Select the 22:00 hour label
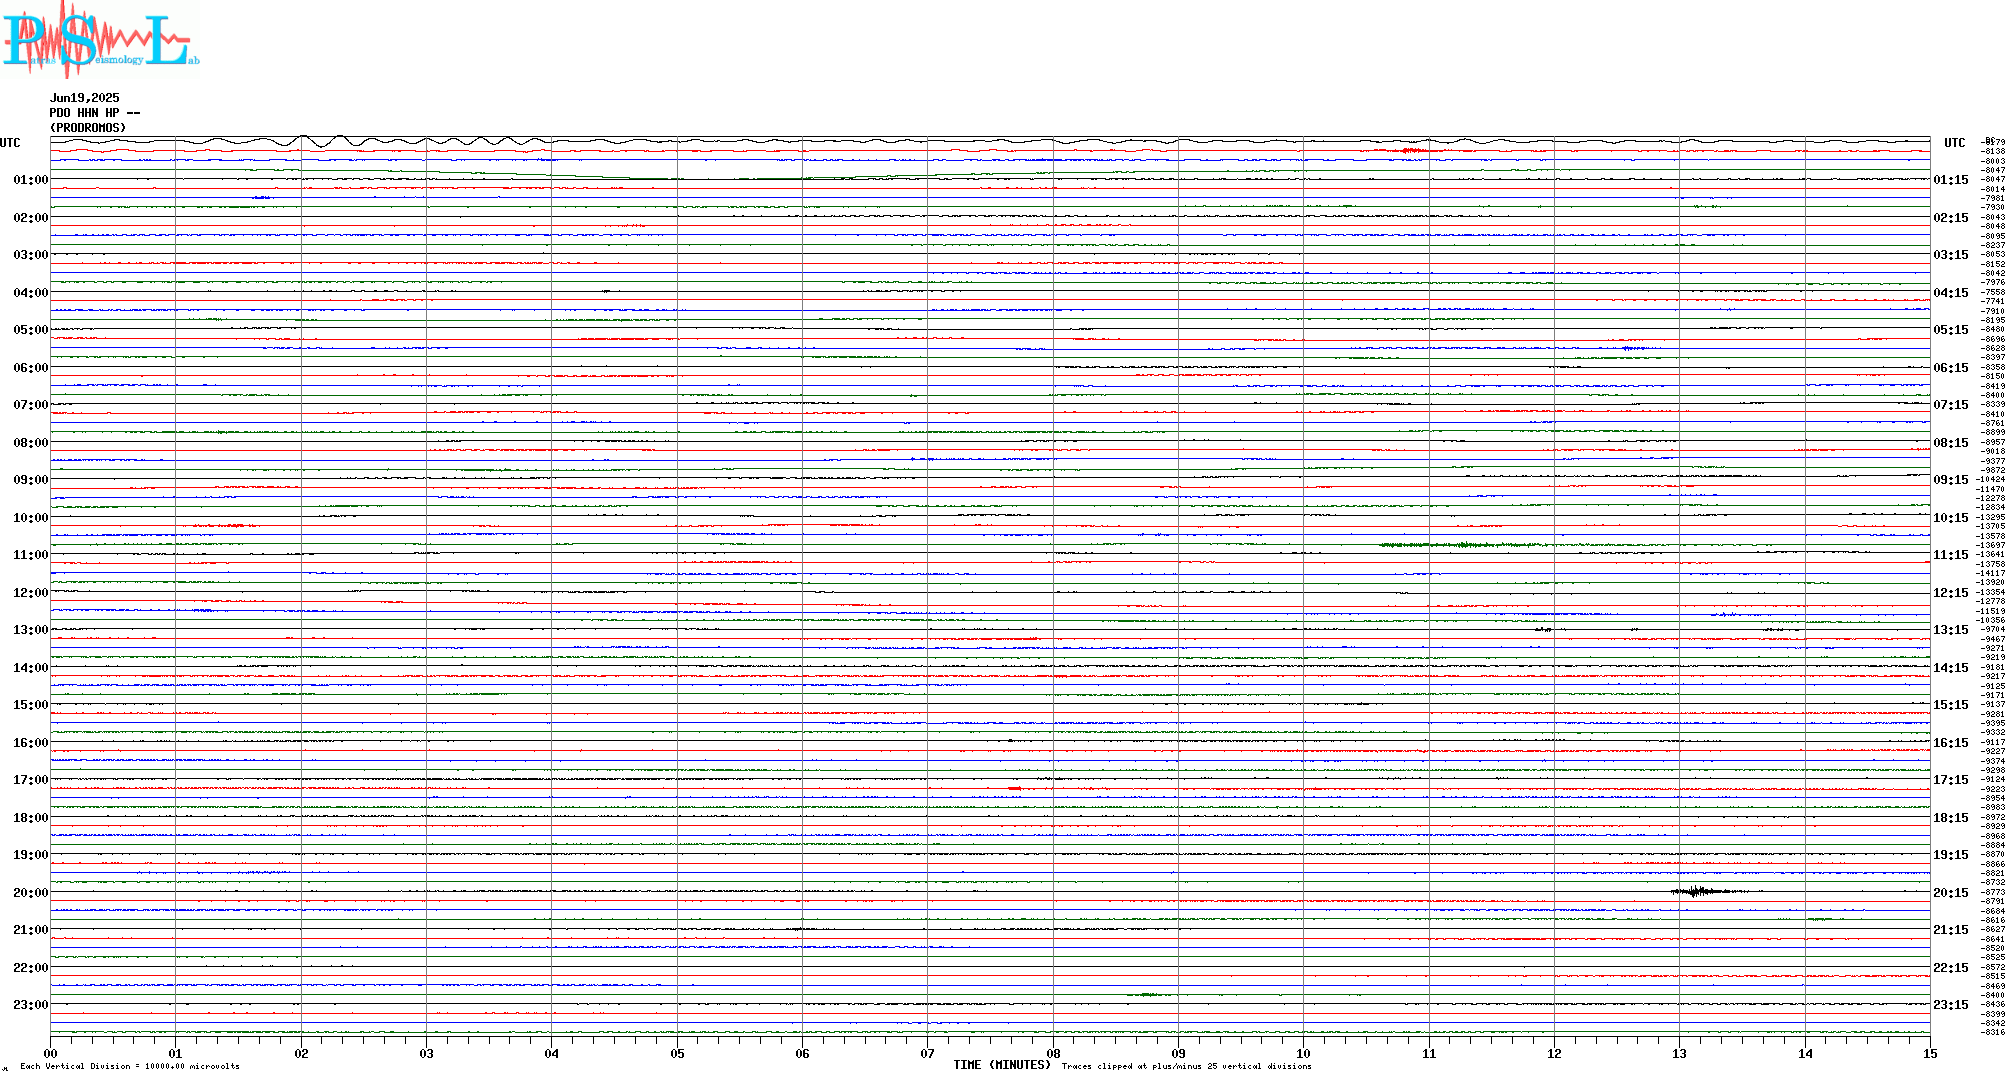Screen dimensions: 2010x1080 tap(30, 968)
